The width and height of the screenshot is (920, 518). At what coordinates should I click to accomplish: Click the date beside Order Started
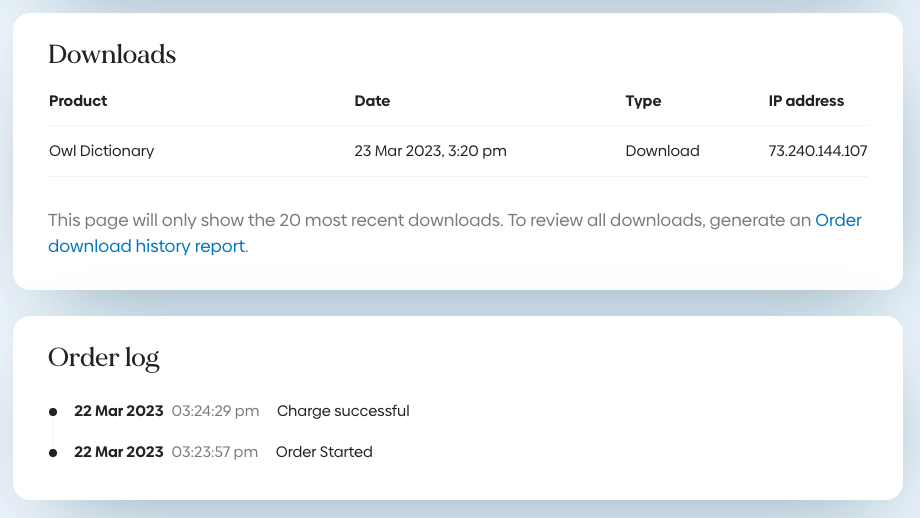click(119, 452)
